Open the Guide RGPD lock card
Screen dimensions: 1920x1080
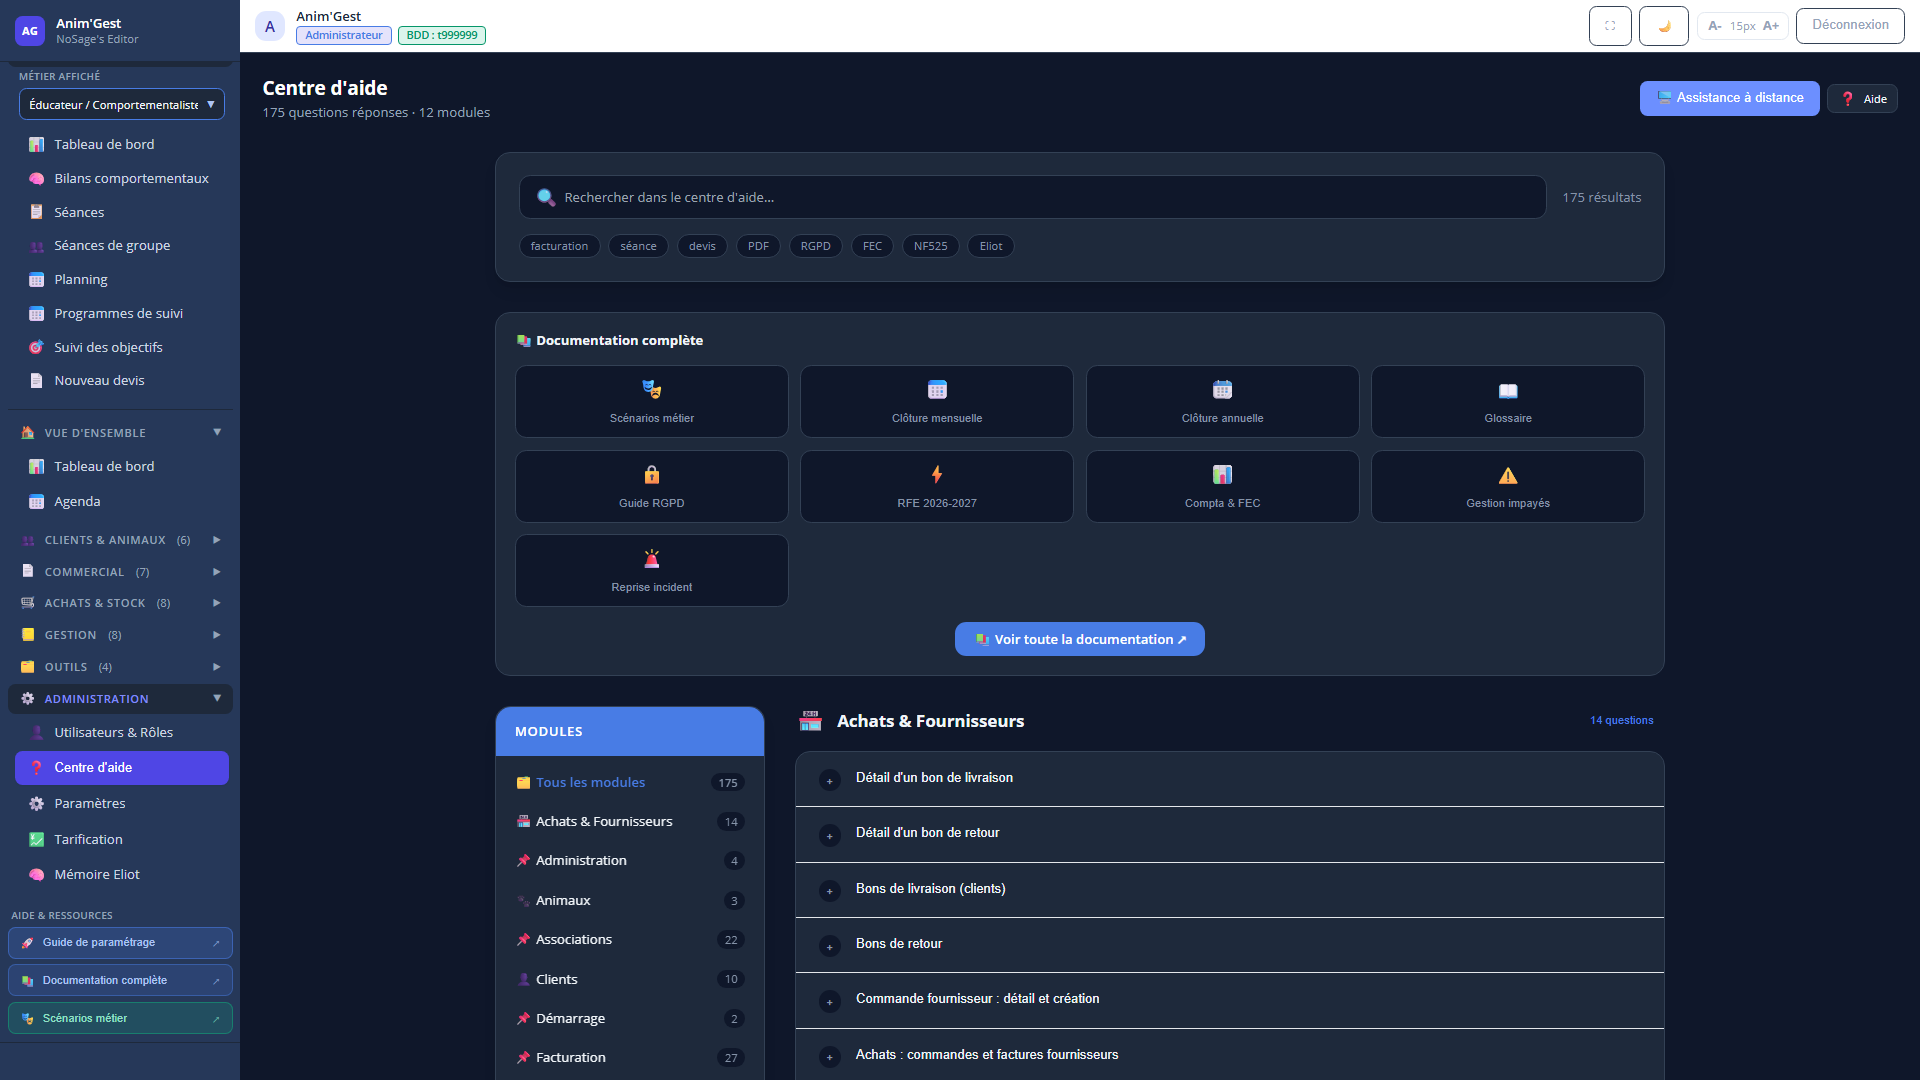pyautogui.click(x=651, y=486)
